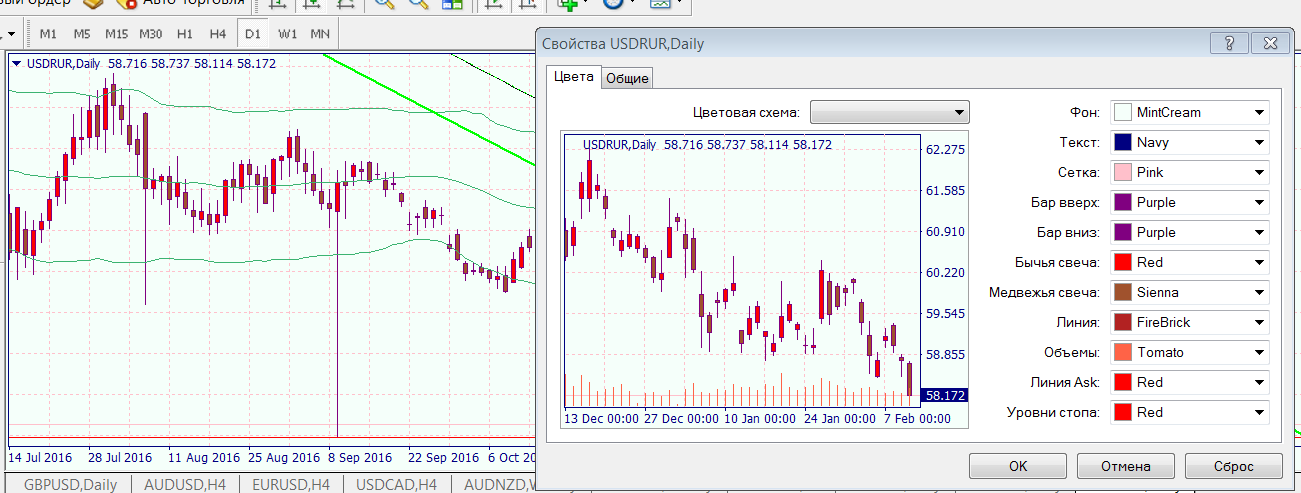Click the Авто-торговля toolbar button icon
This screenshot has height=493, width=1301.
[x=127, y=4]
